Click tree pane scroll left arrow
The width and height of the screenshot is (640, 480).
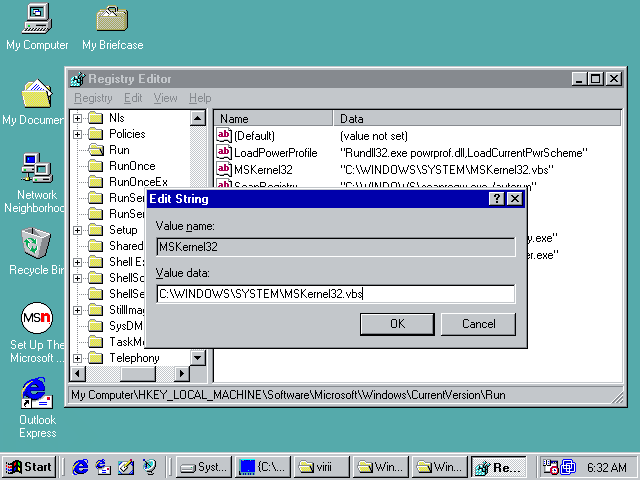tap(78, 373)
